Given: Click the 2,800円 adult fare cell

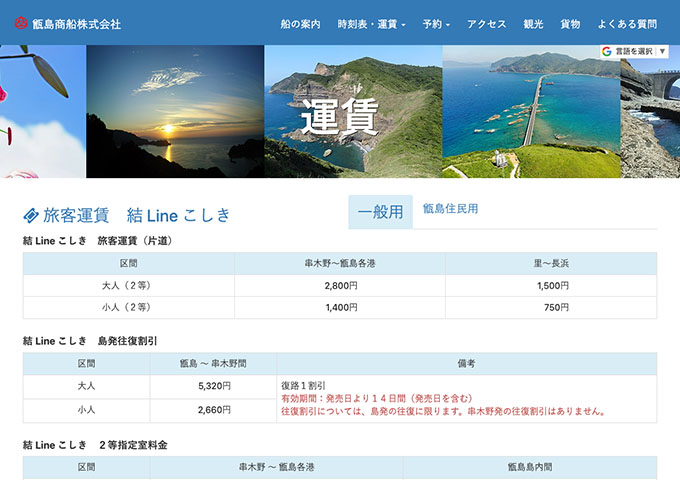Looking at the screenshot, I should 340,285.
